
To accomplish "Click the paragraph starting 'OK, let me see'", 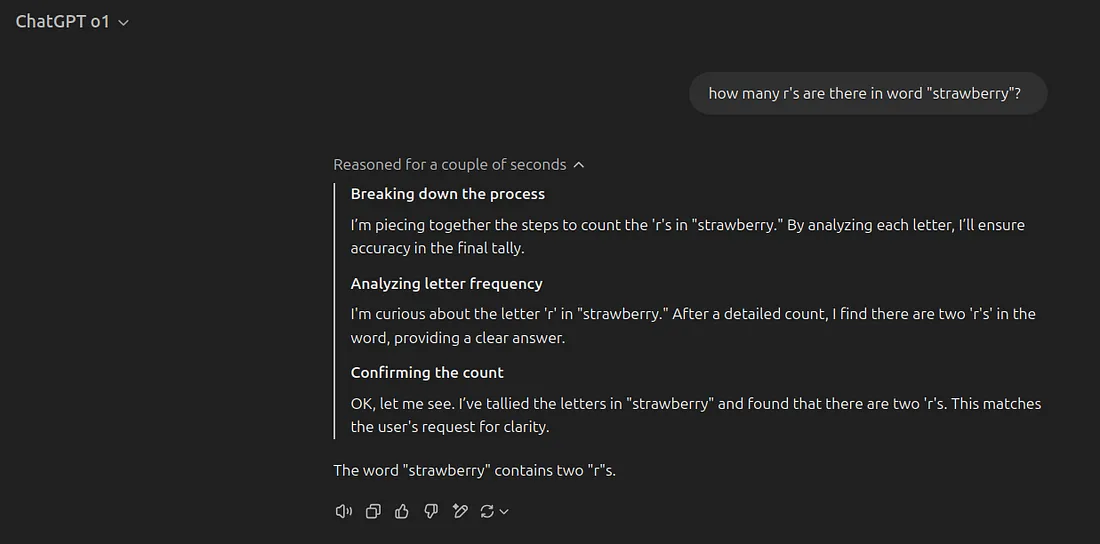I will point(696,416).
